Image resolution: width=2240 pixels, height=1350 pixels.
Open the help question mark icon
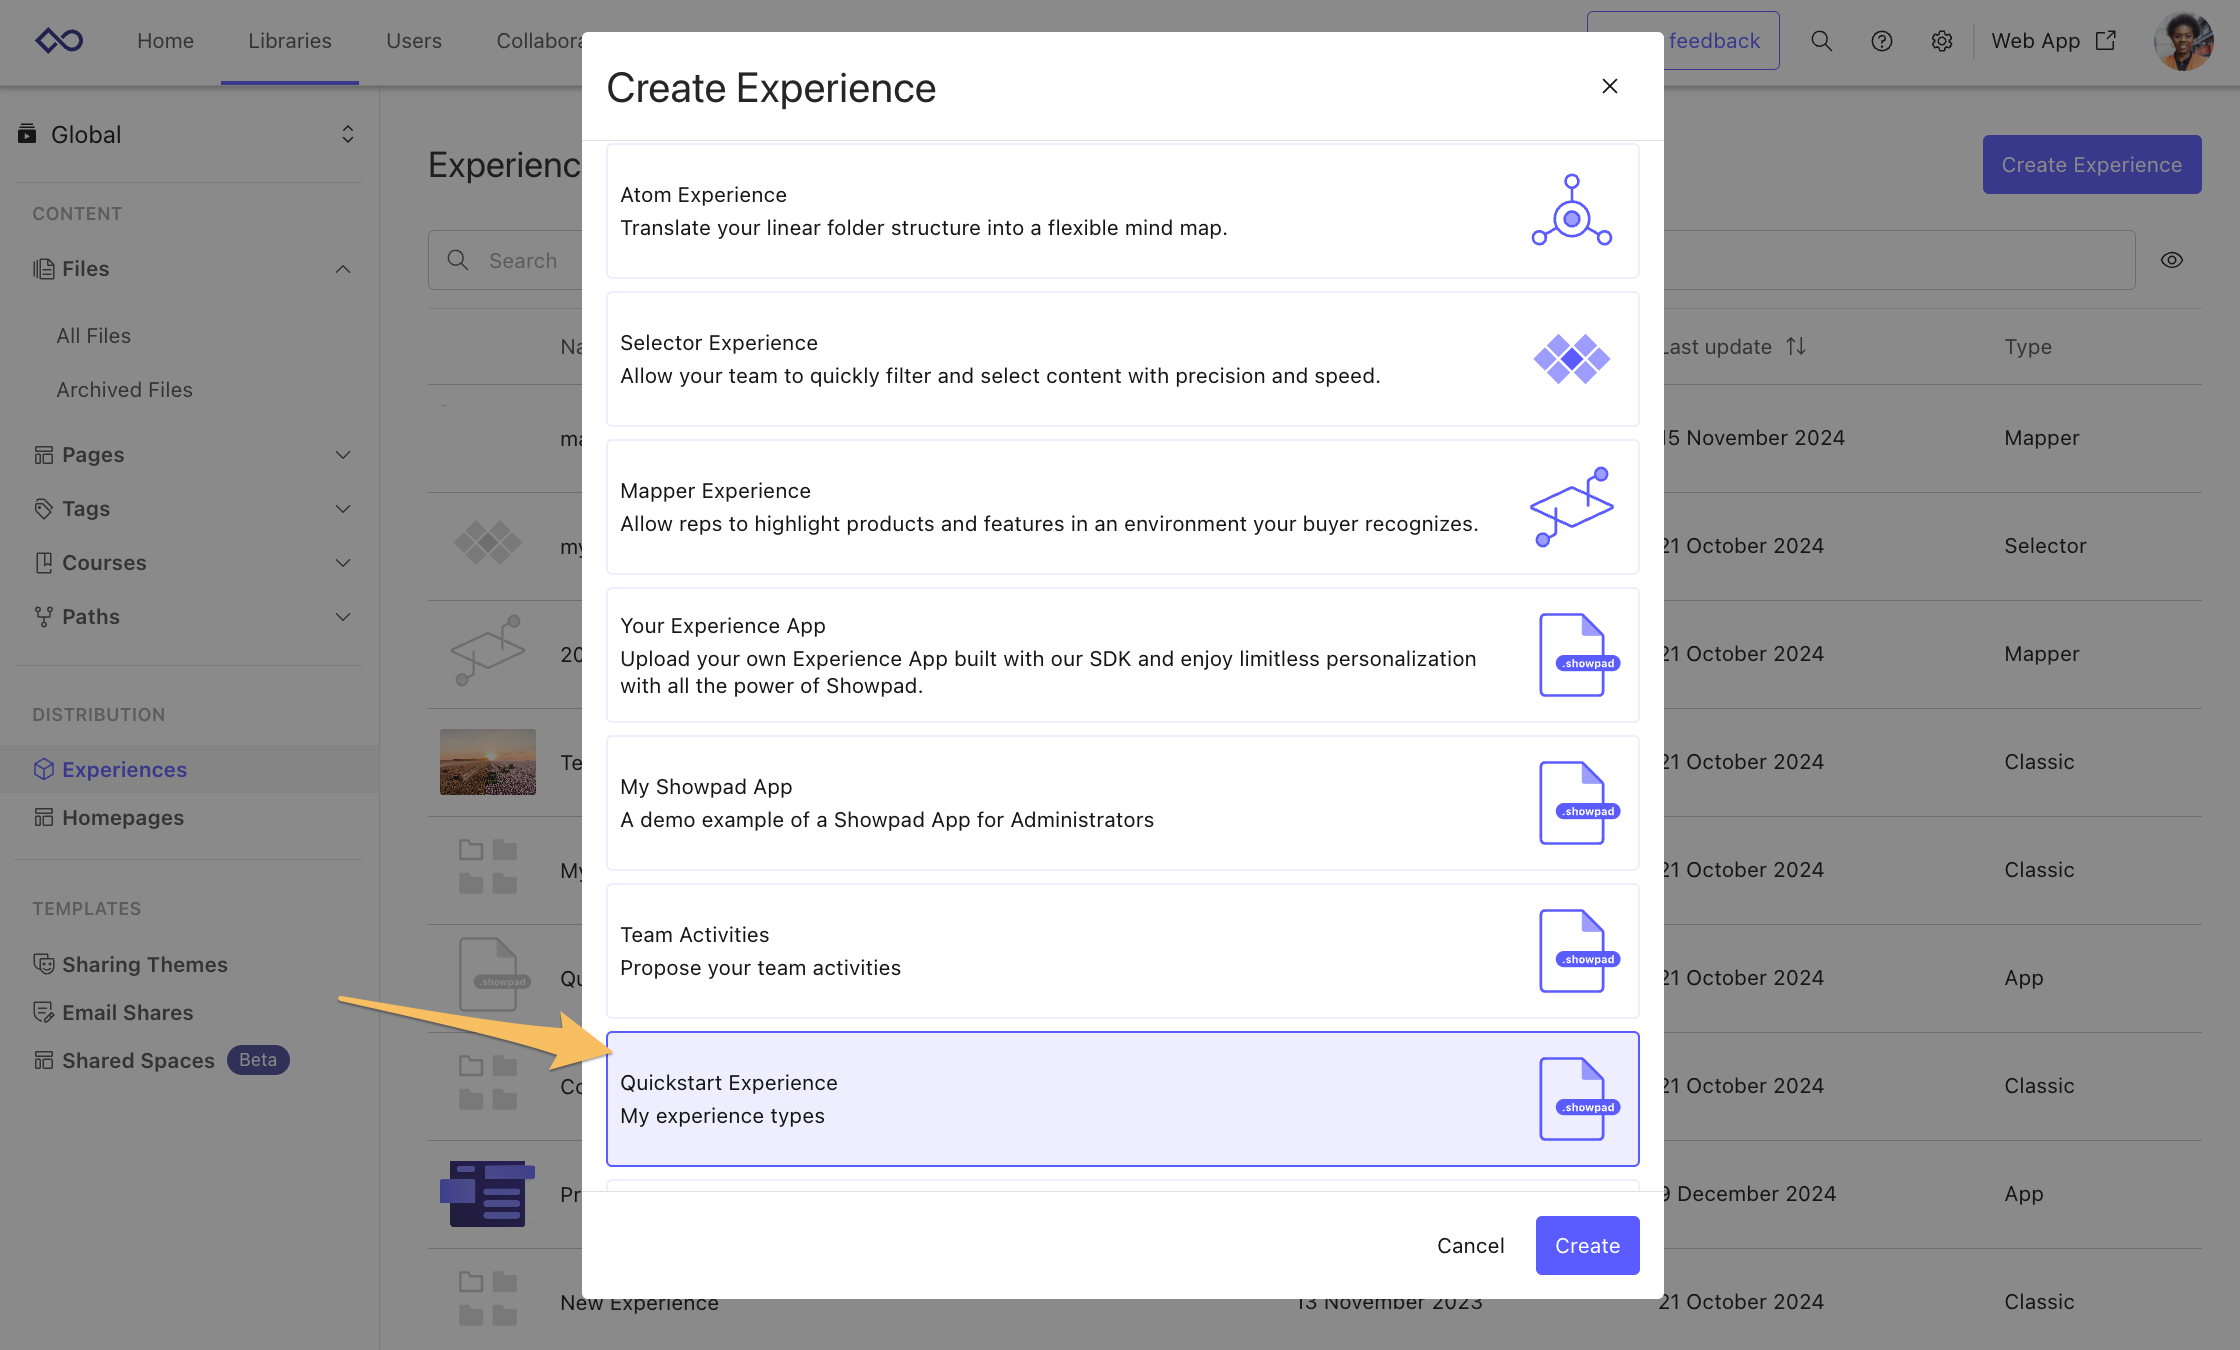[1881, 41]
